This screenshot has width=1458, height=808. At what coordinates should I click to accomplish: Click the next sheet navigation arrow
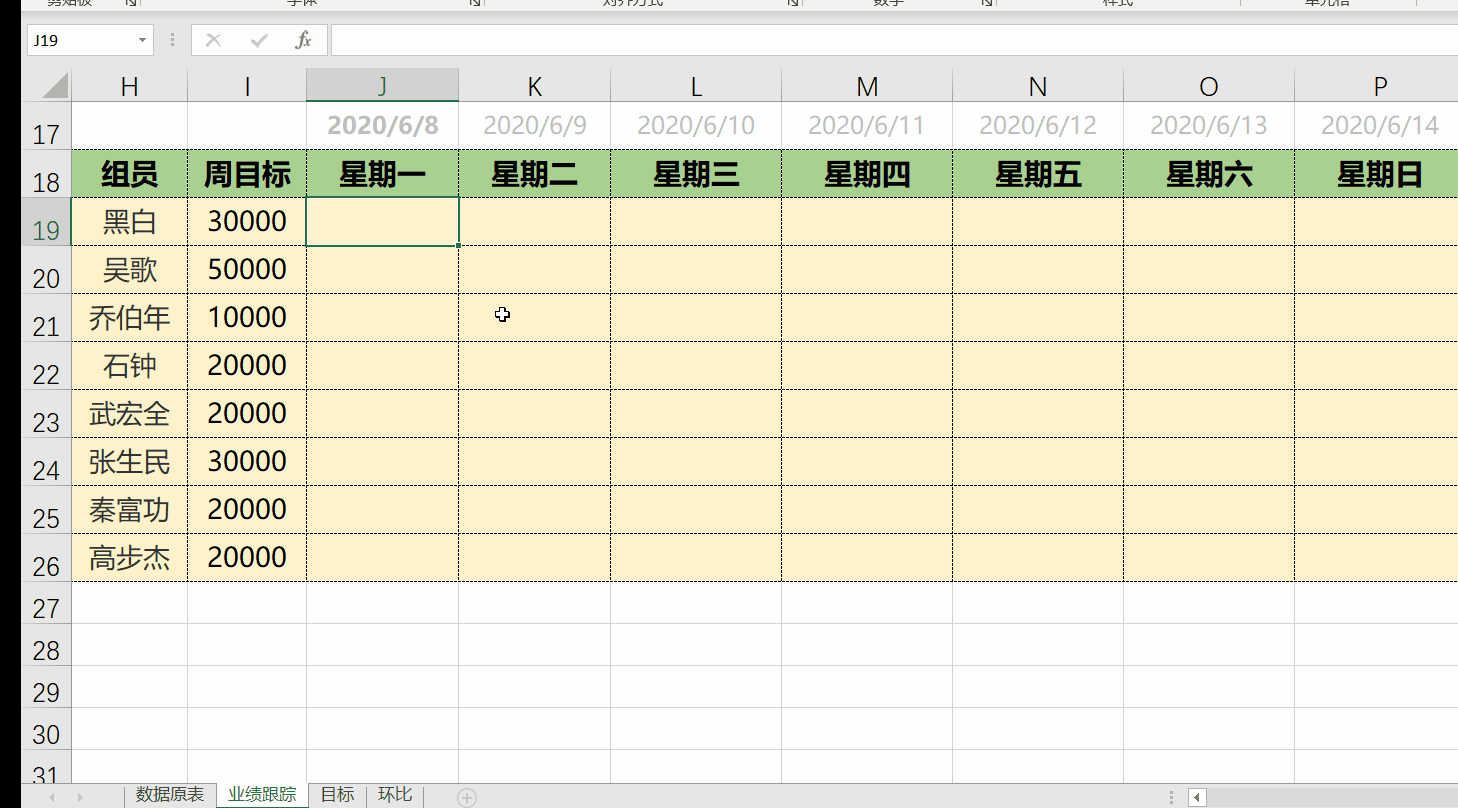pyautogui.click(x=81, y=797)
